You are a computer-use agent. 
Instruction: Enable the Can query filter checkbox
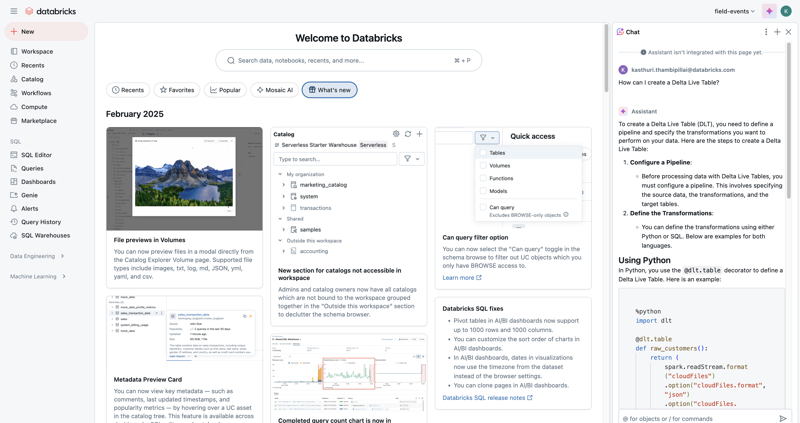(483, 207)
